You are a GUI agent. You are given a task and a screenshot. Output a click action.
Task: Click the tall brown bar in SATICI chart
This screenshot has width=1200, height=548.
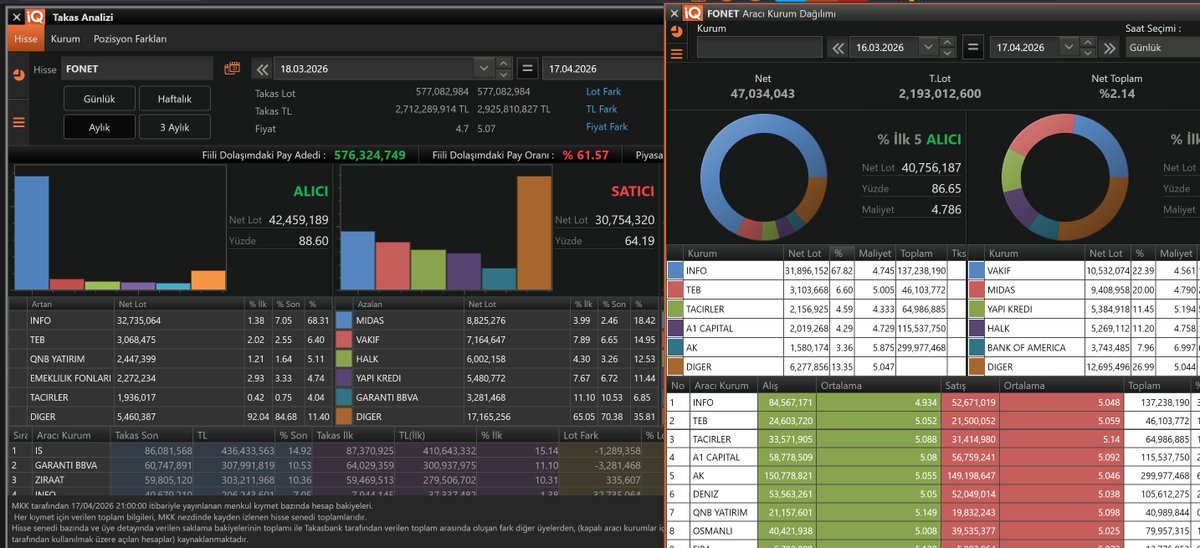point(535,233)
